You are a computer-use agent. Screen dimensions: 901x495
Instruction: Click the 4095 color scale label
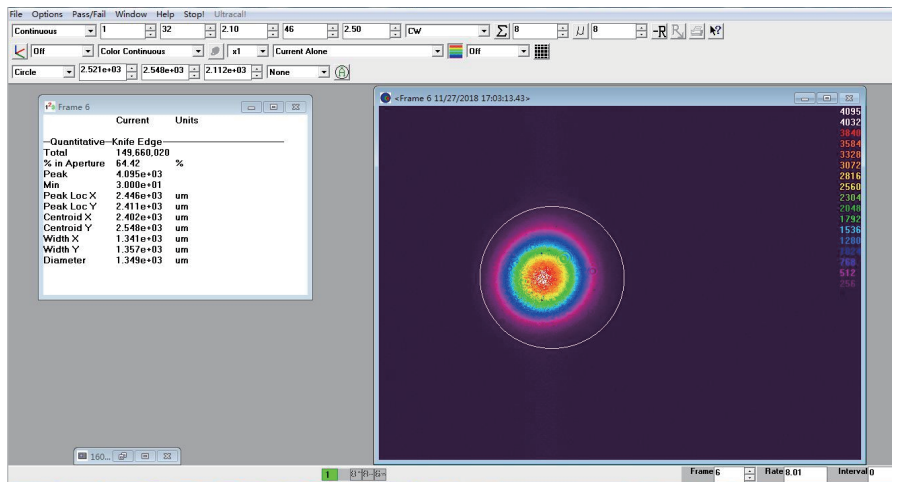coord(850,112)
